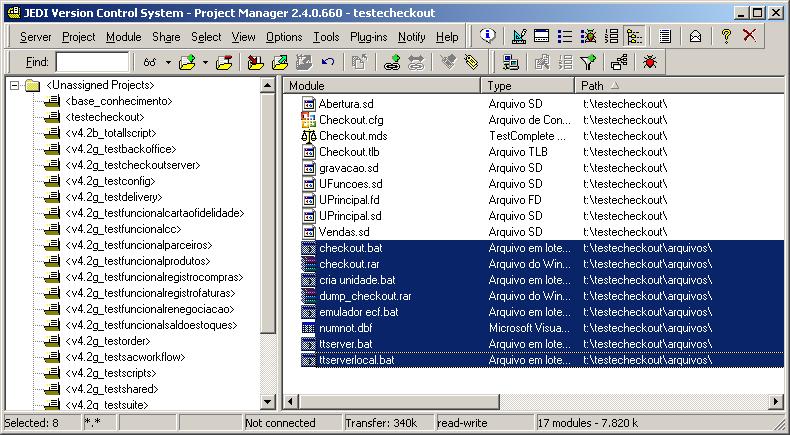Open the Module menu

[x=123, y=37]
